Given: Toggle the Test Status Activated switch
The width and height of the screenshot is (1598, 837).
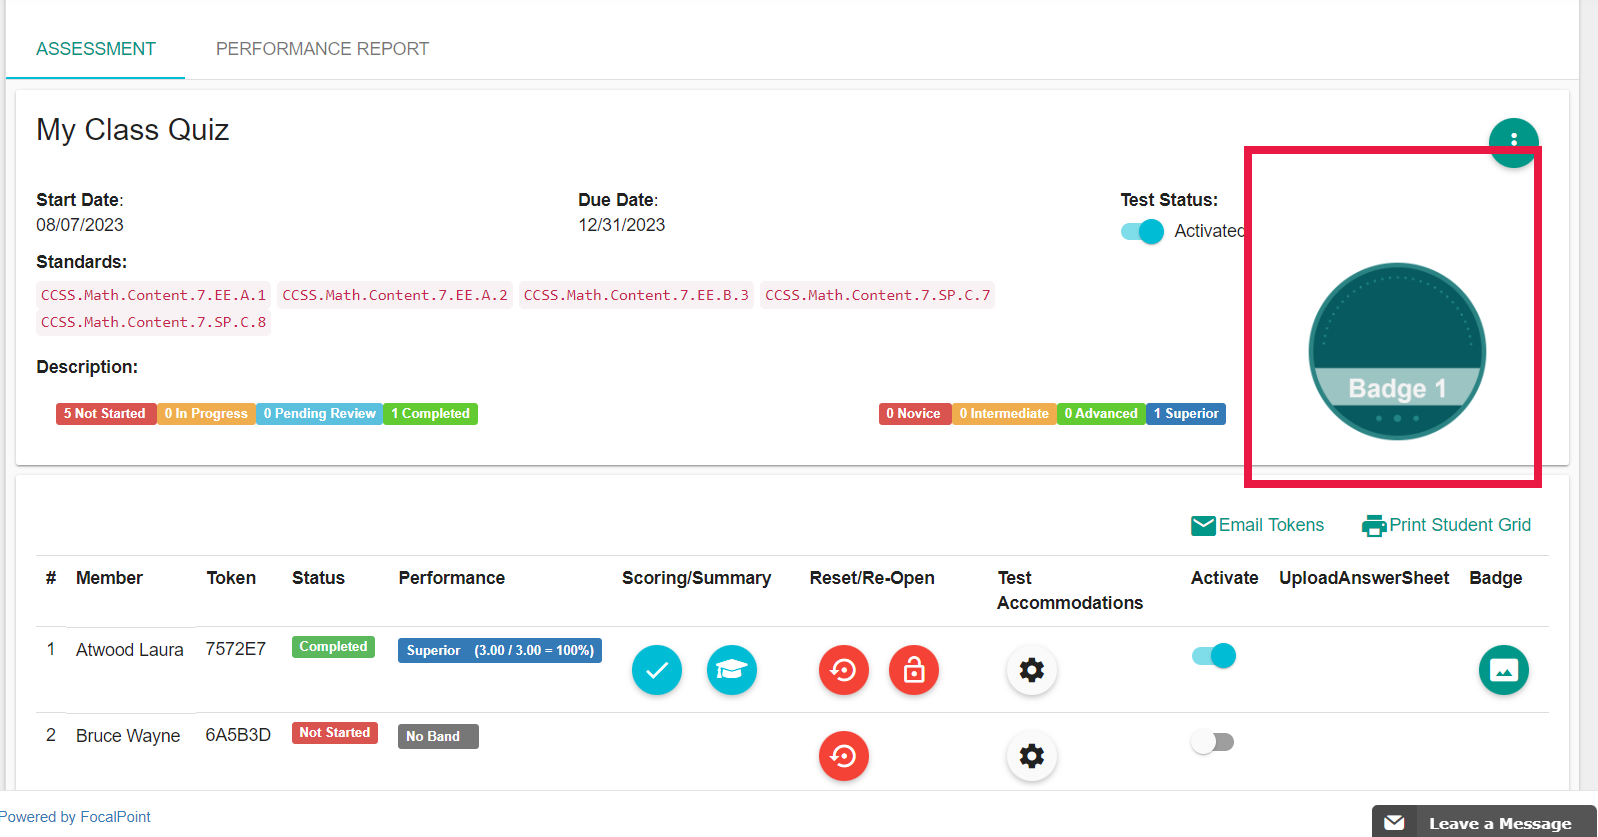Looking at the screenshot, I should click(x=1142, y=231).
